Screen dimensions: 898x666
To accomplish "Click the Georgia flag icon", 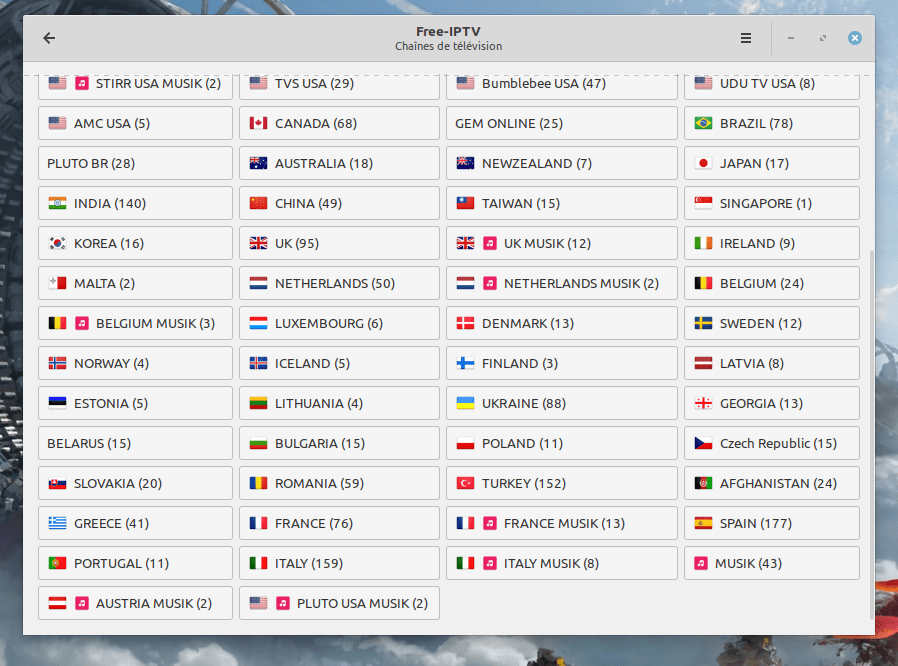I will (703, 404).
